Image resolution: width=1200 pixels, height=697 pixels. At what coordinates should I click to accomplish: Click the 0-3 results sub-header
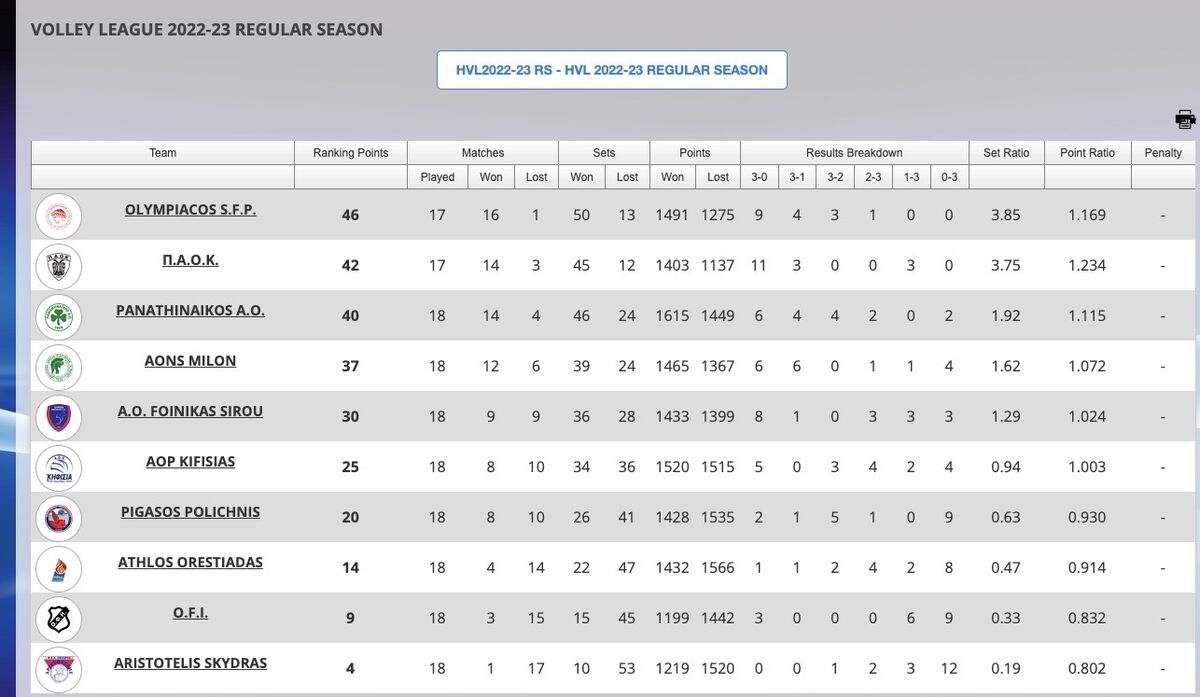click(949, 177)
